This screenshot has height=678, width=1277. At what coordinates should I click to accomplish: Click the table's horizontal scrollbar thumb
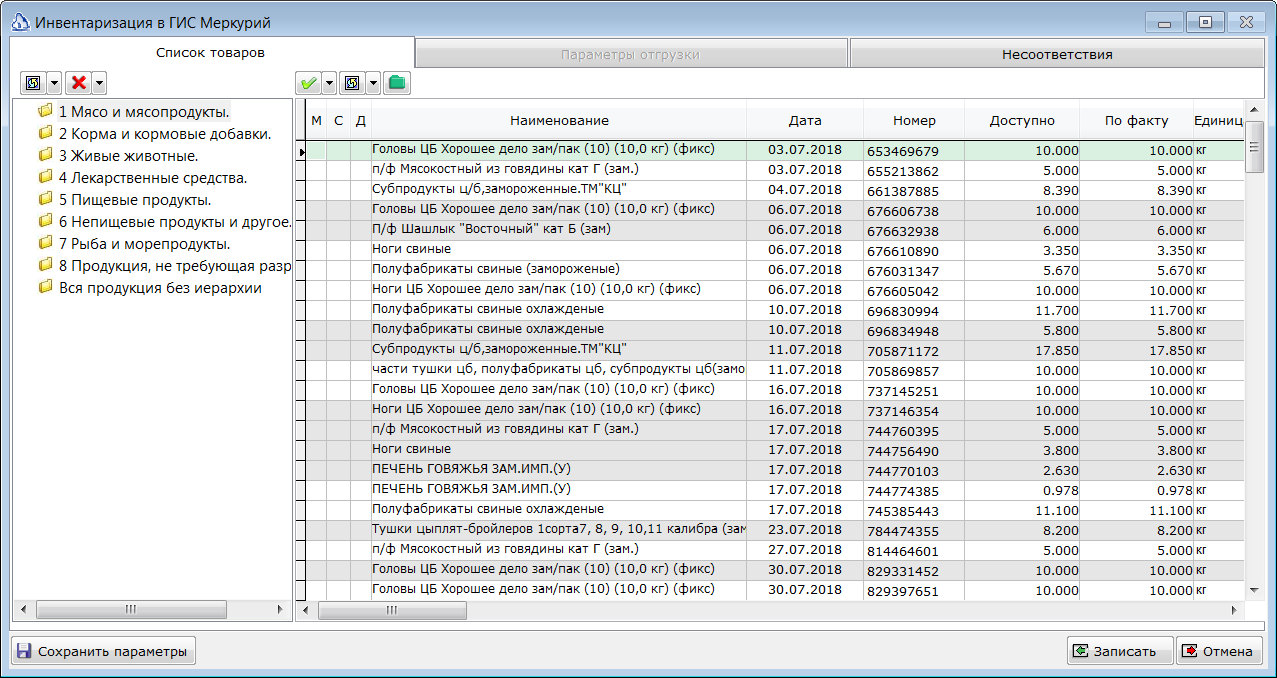(x=391, y=610)
